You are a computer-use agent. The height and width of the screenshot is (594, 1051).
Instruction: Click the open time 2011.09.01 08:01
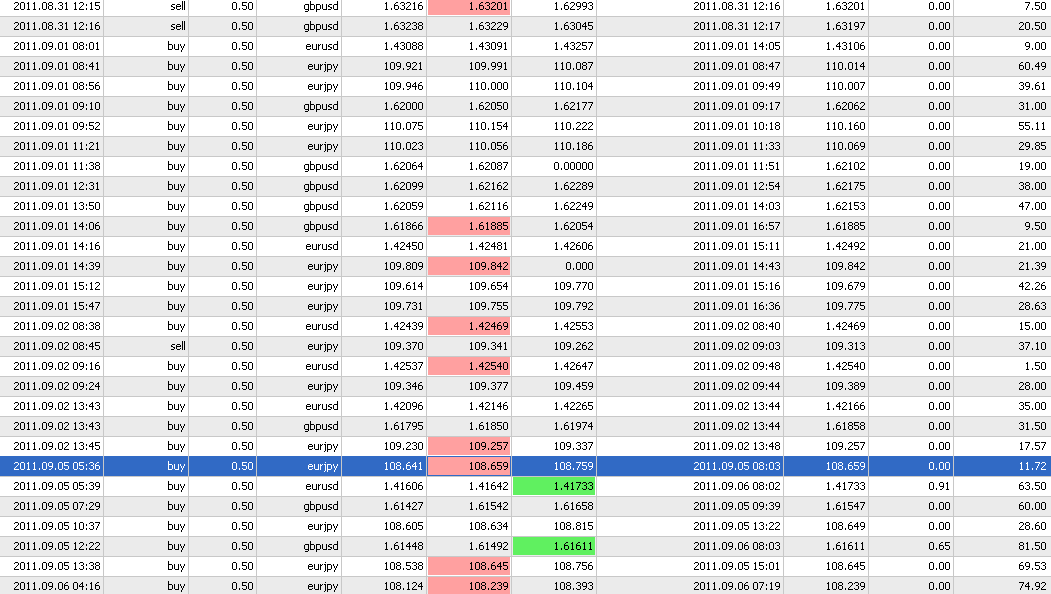(x=57, y=46)
